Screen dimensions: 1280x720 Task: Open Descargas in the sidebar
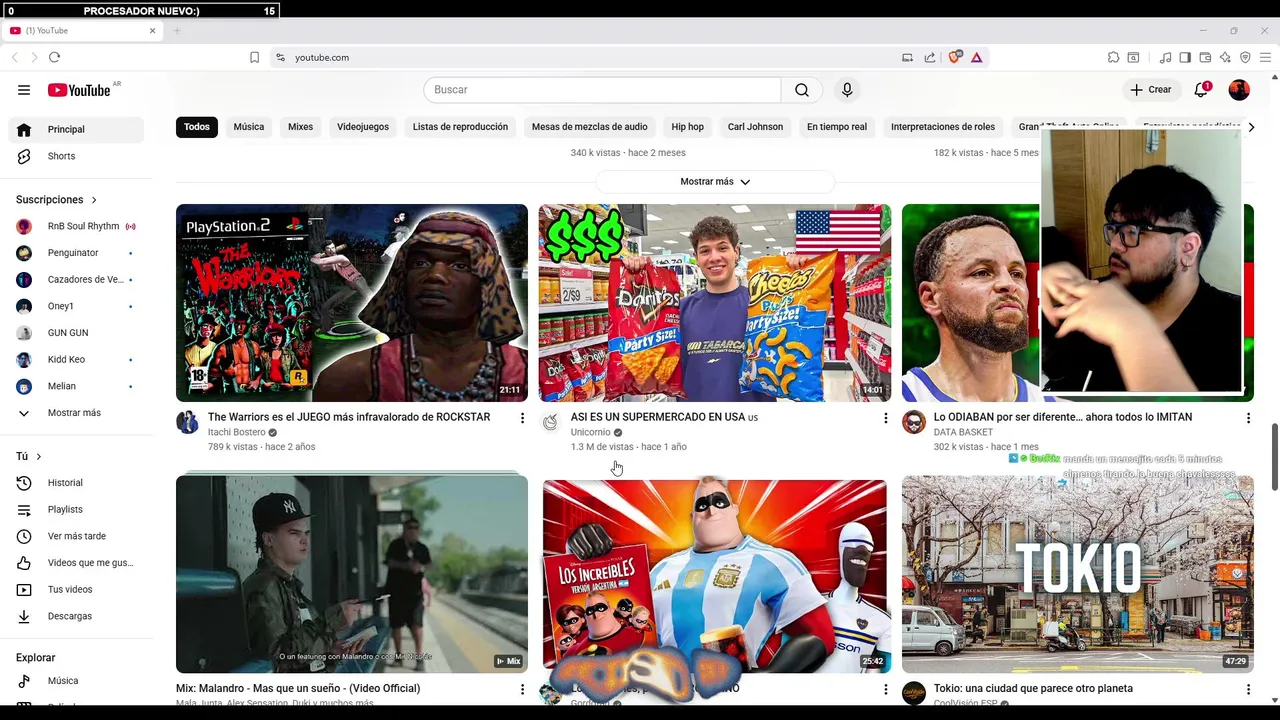pyautogui.click(x=76, y=616)
